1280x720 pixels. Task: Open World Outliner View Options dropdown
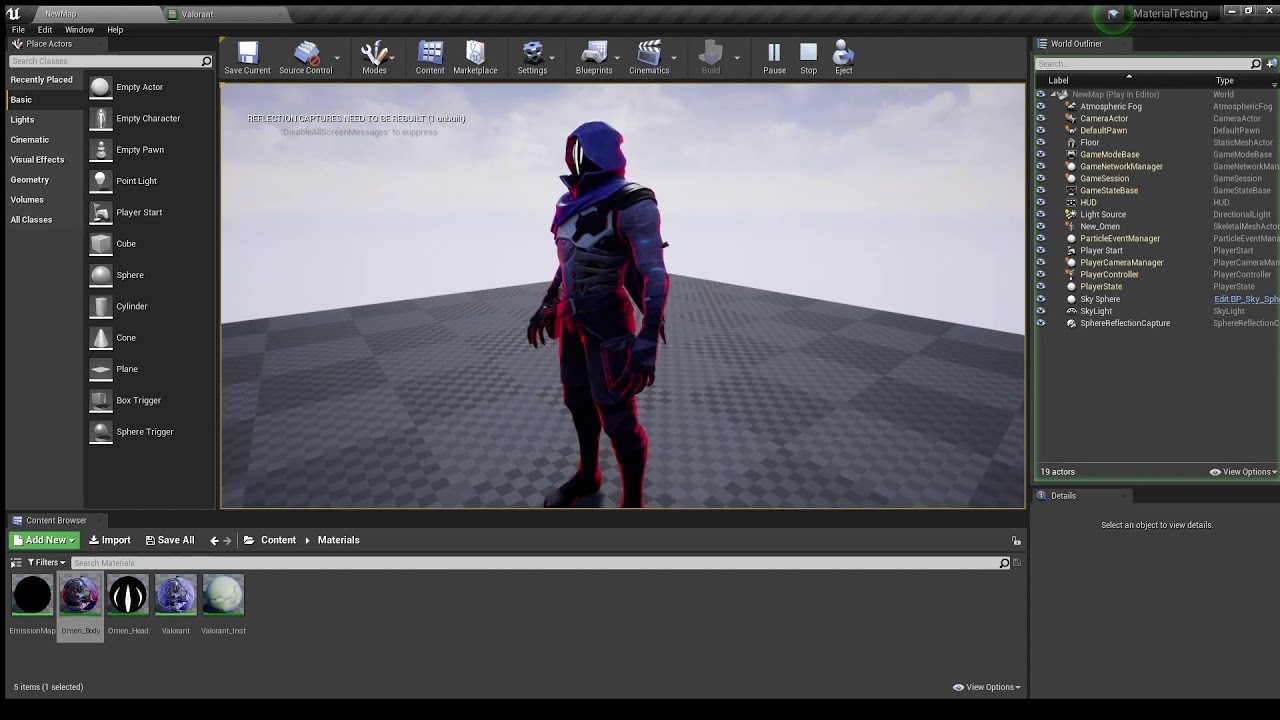(x=1243, y=472)
